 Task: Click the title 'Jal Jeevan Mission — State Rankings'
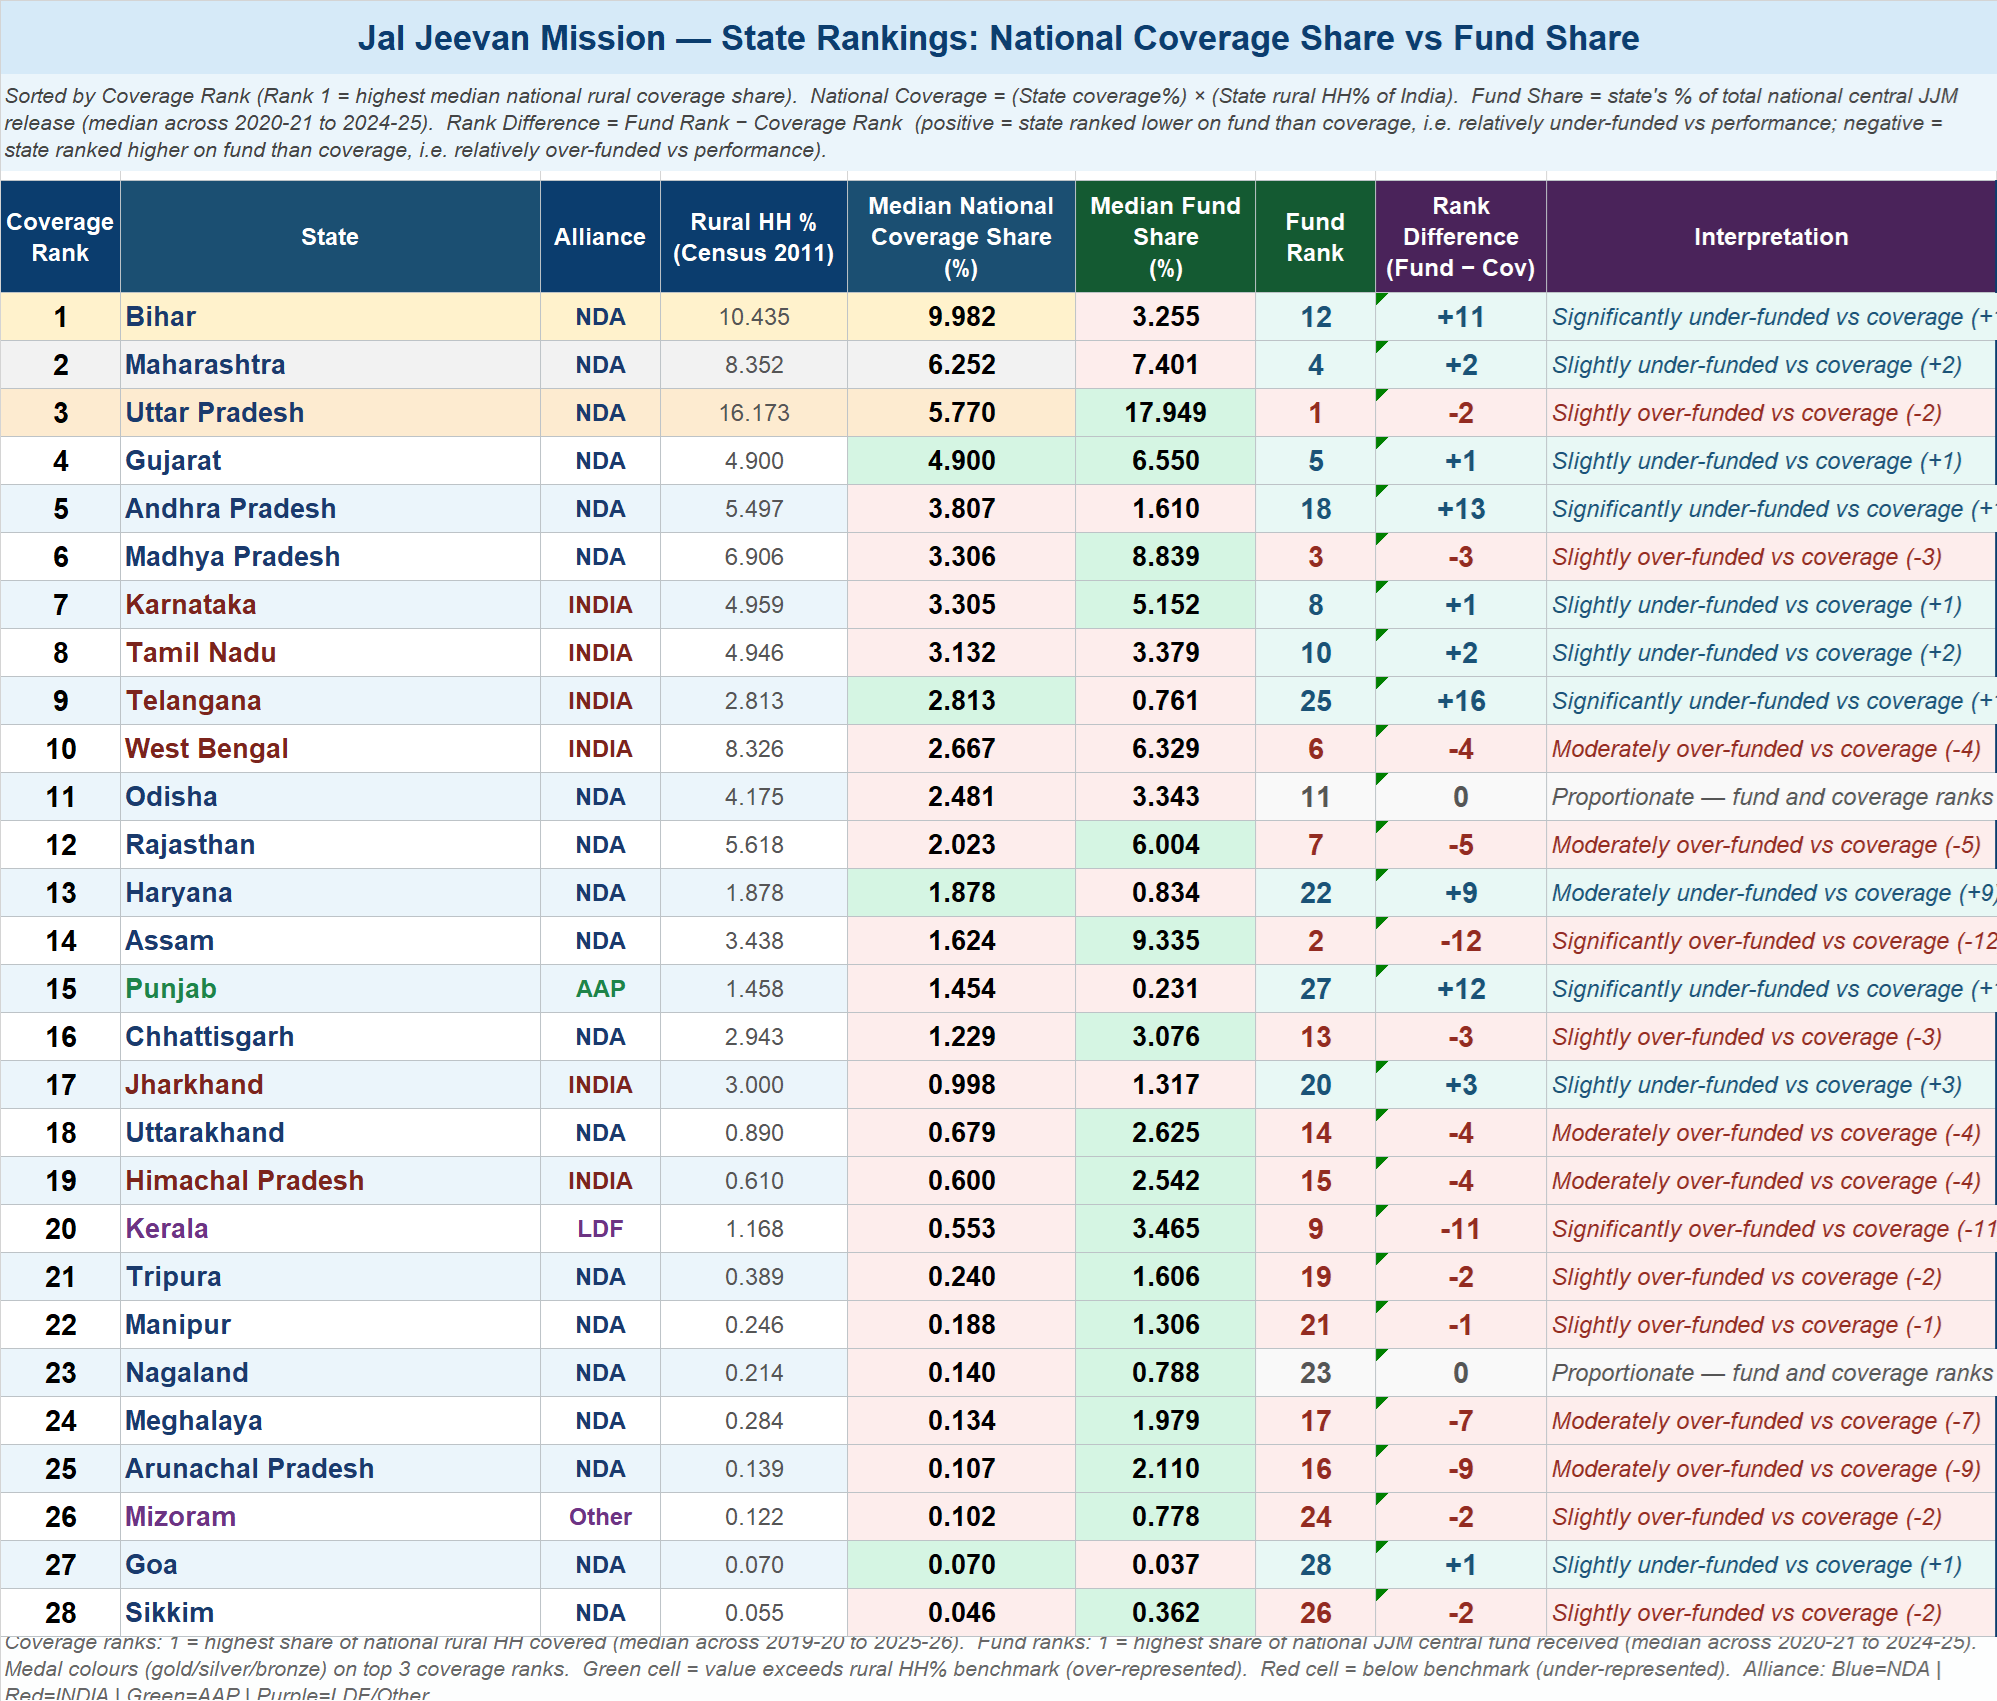(x=998, y=38)
